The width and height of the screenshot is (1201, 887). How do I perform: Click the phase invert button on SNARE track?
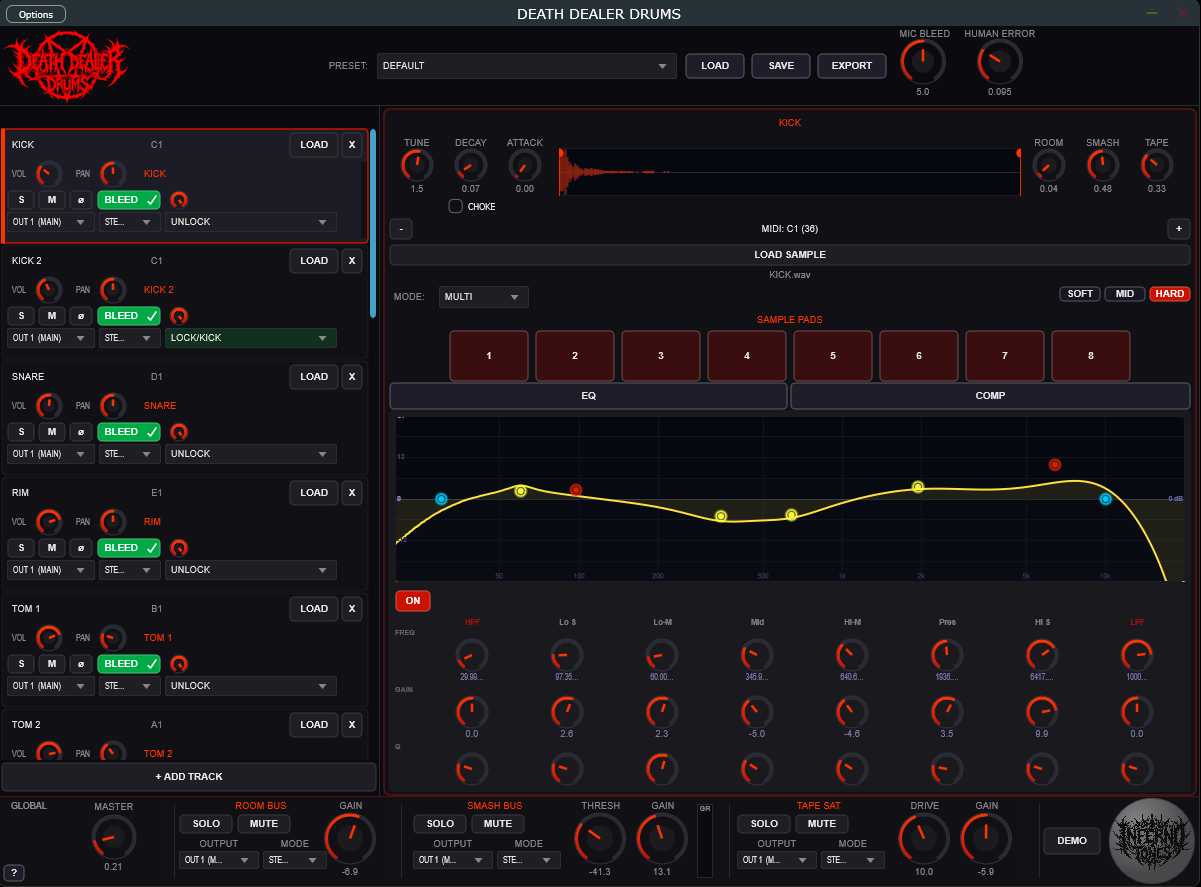tap(81, 432)
